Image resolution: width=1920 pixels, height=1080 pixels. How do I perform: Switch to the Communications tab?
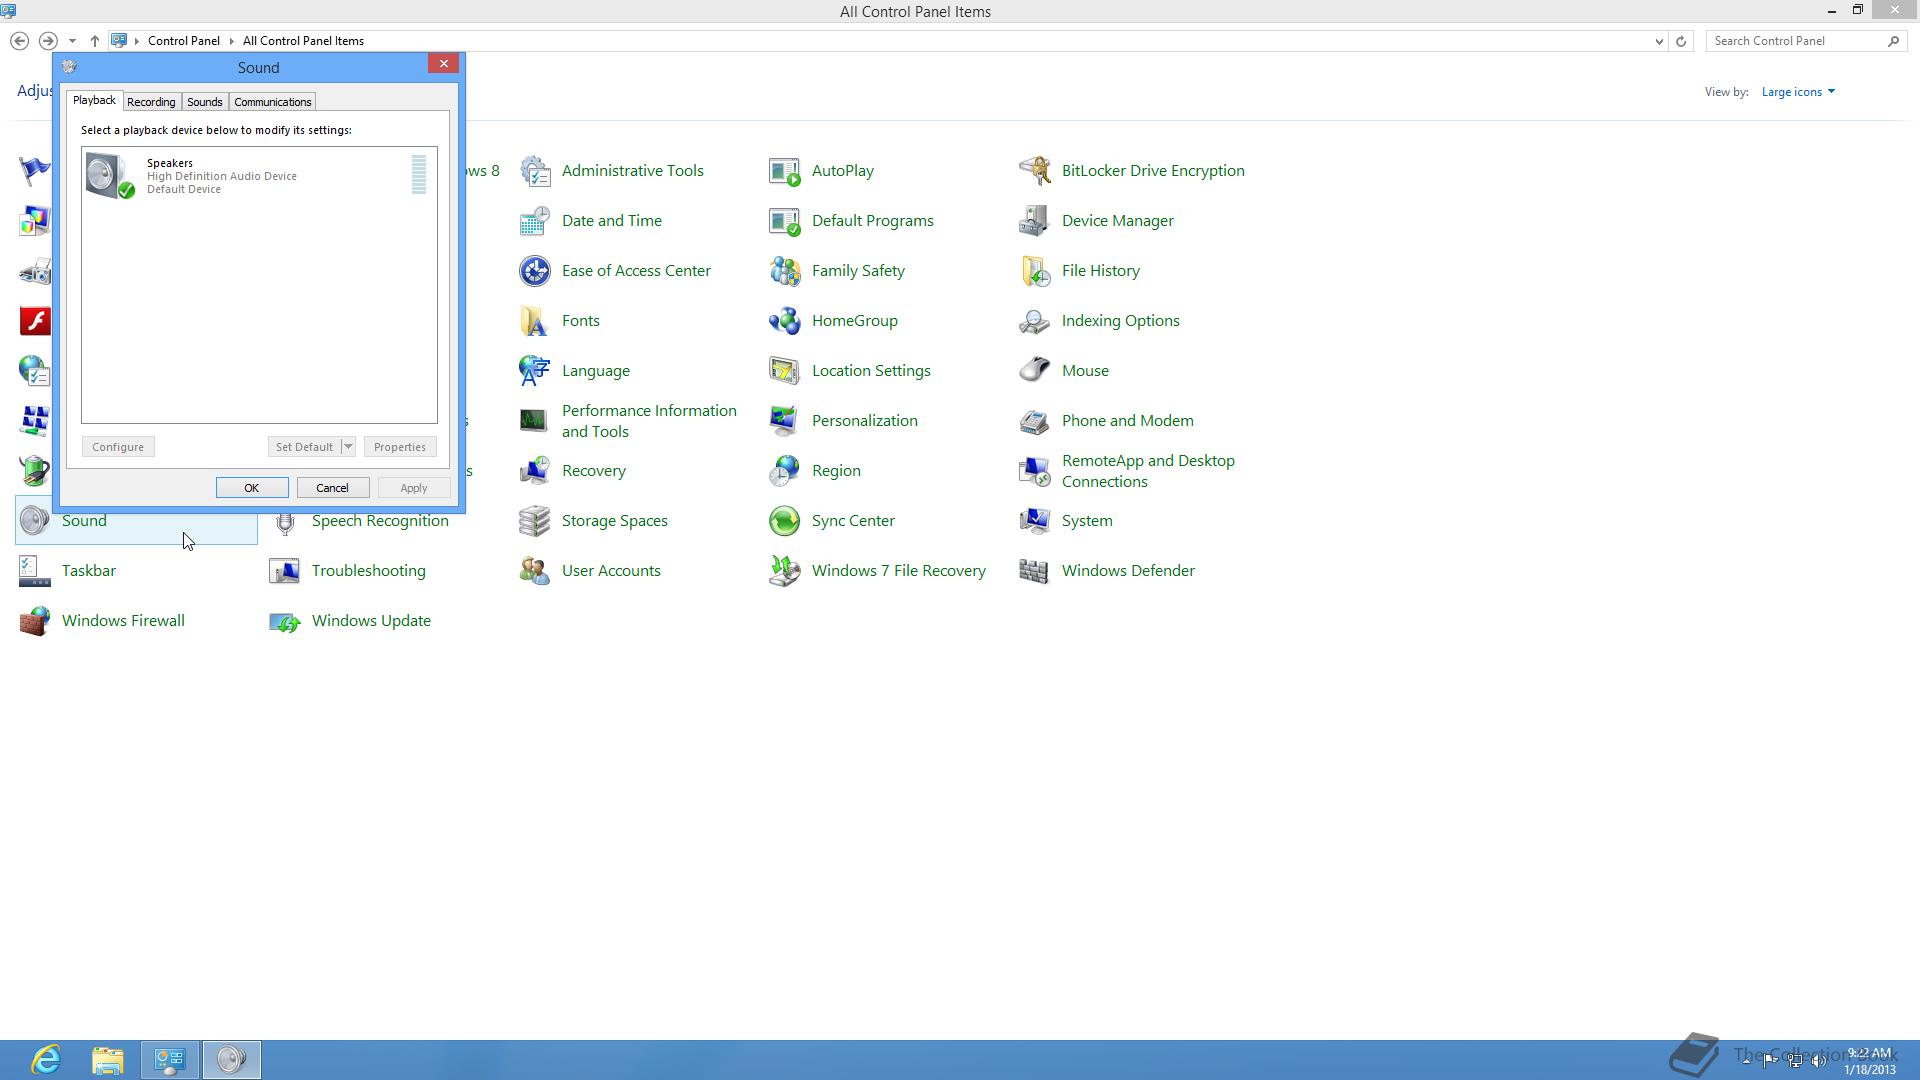[x=272, y=102]
